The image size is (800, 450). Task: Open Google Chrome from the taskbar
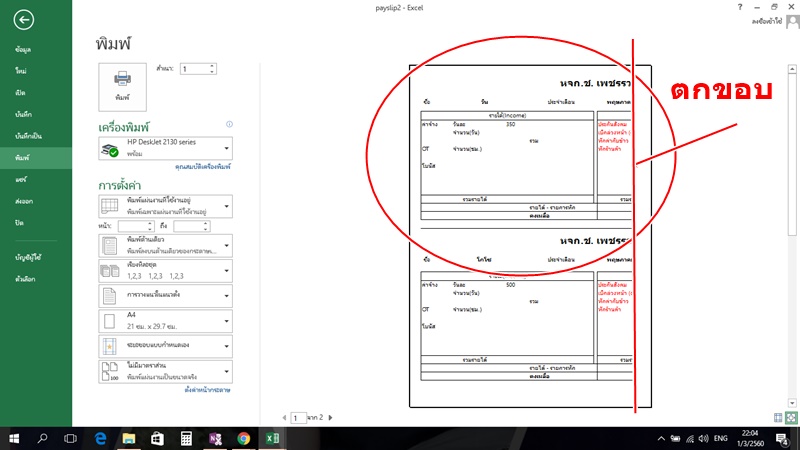(244, 439)
